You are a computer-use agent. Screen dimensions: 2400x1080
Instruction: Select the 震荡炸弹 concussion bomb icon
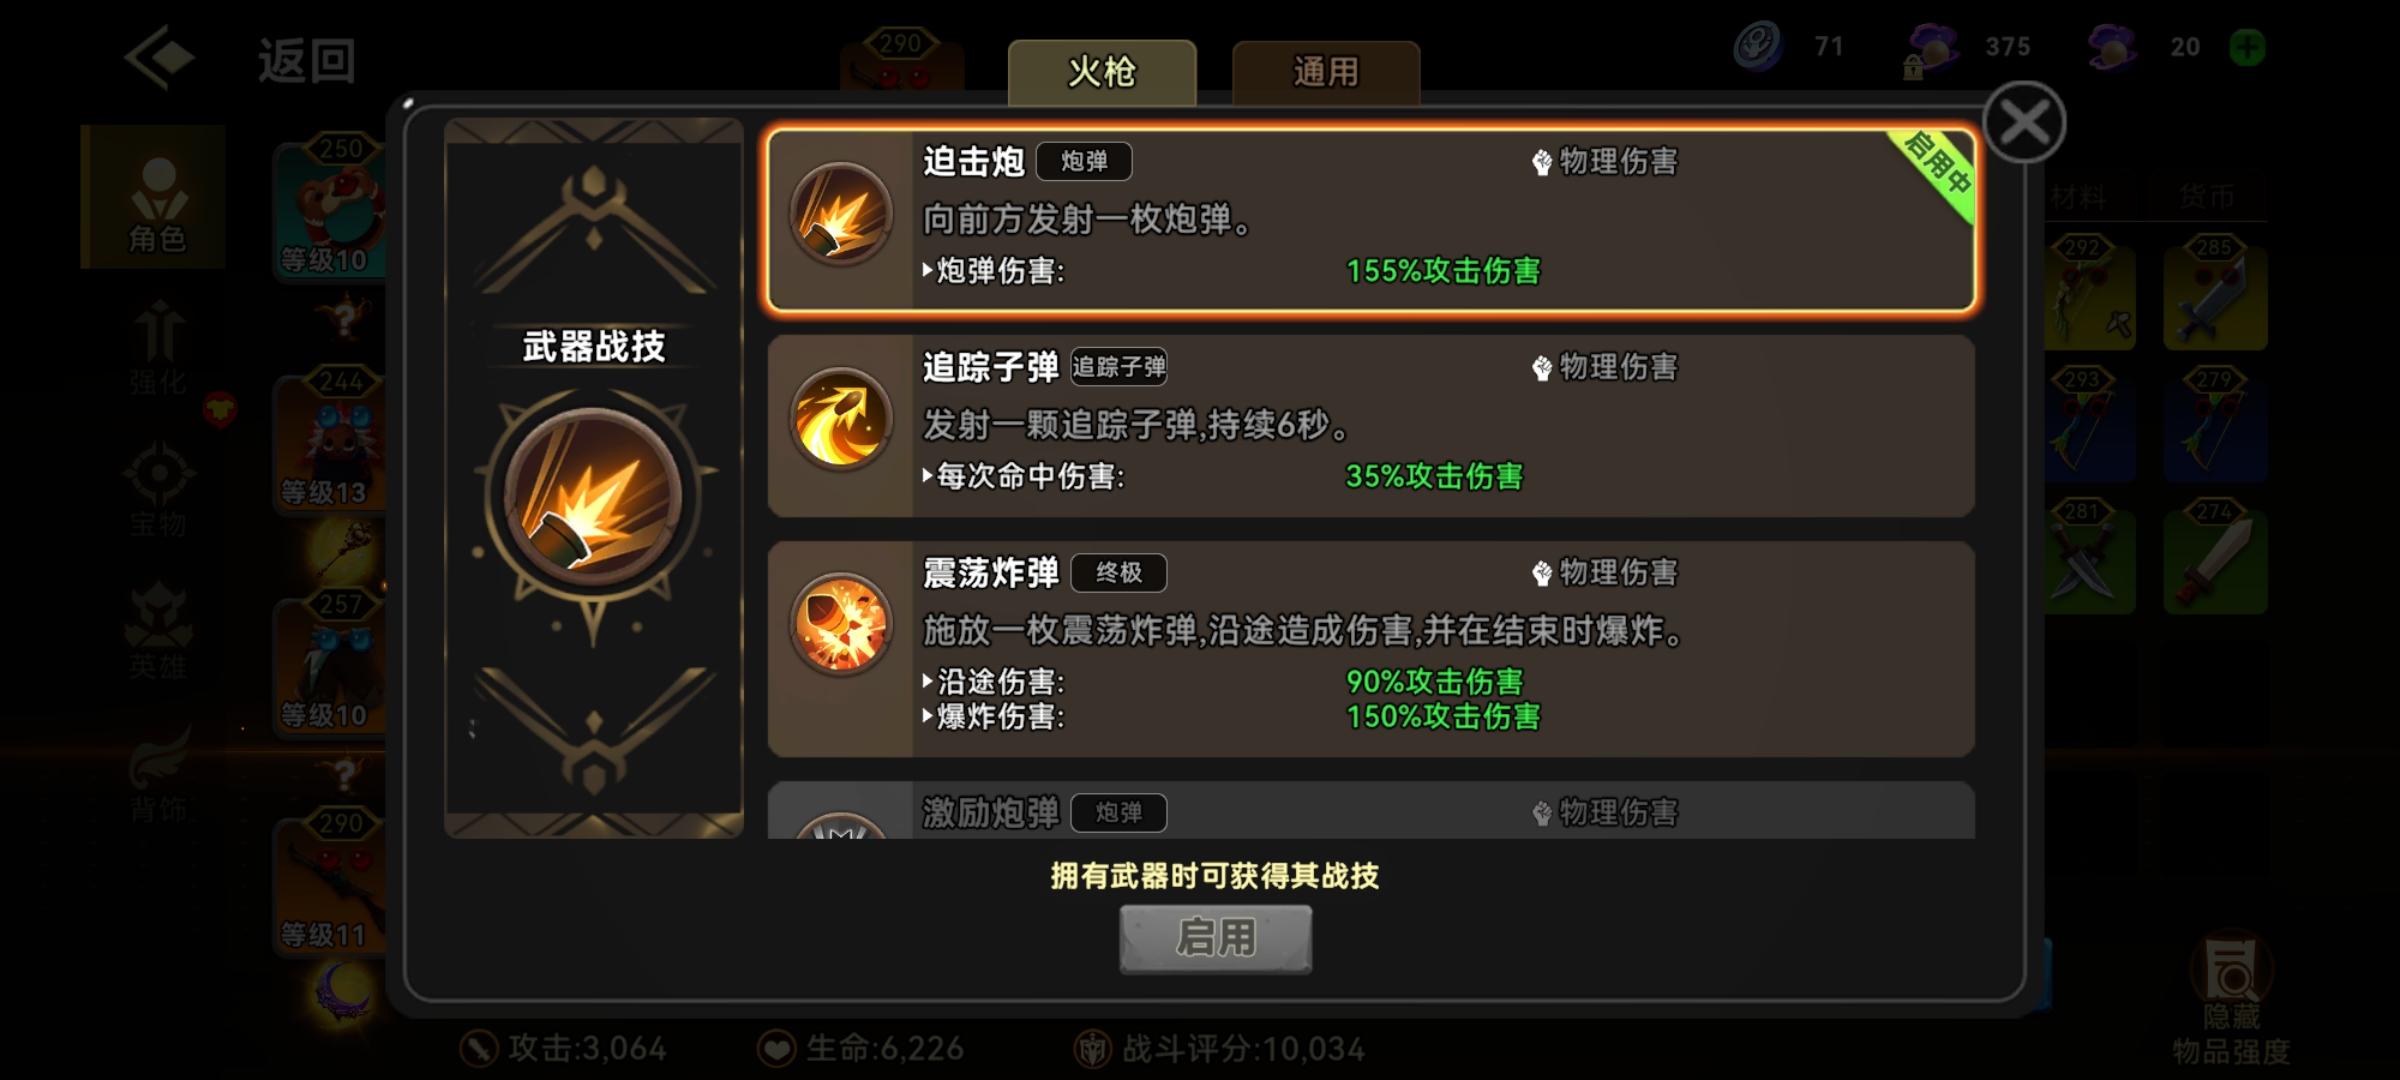(841, 624)
